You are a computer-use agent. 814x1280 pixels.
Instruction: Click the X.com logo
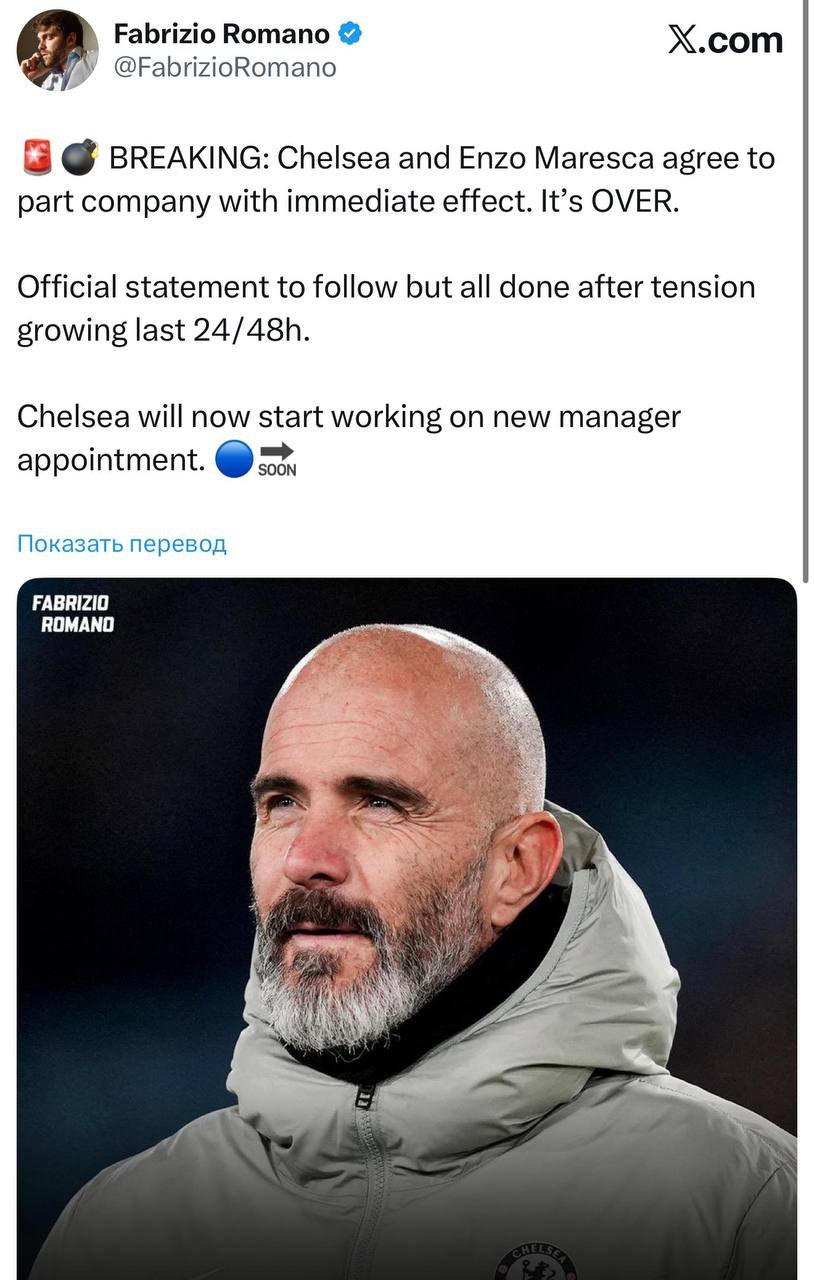pyautogui.click(x=725, y=40)
